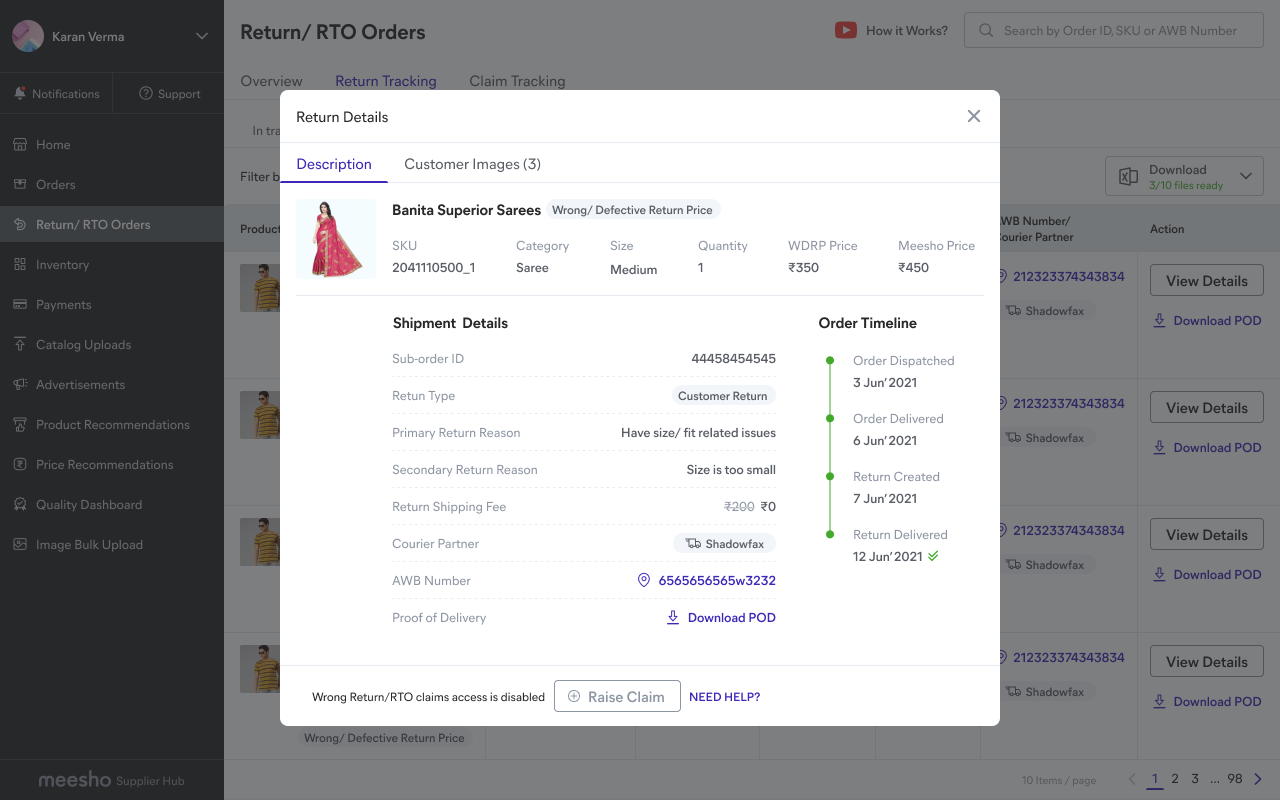The height and width of the screenshot is (800, 1280).
Task: Click the search by Order ID field
Action: click(1114, 30)
